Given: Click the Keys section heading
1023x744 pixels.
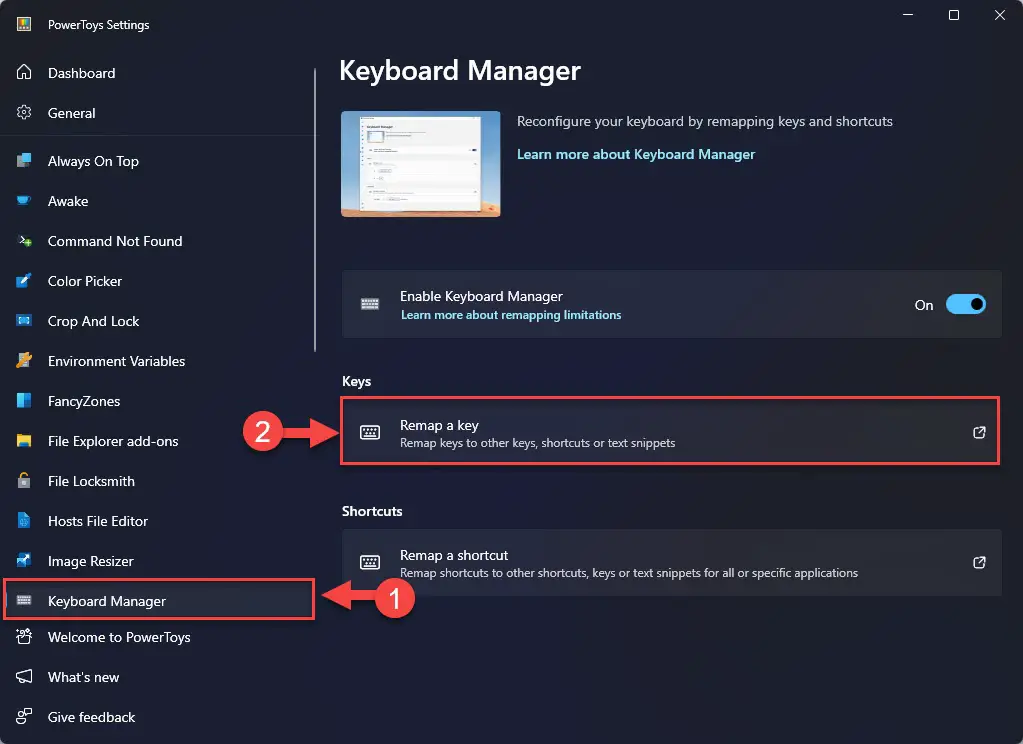Looking at the screenshot, I should [356, 381].
